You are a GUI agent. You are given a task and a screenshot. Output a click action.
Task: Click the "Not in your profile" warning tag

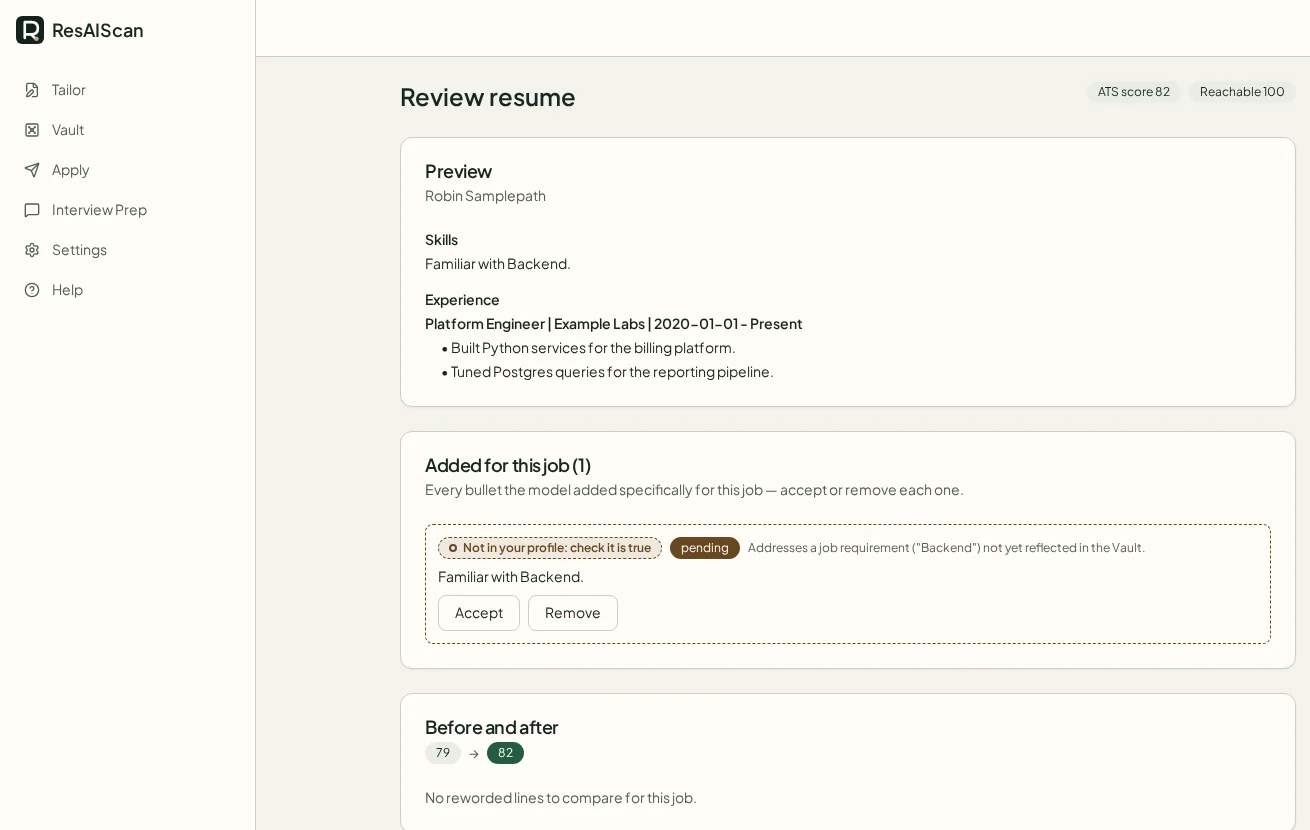(x=550, y=548)
